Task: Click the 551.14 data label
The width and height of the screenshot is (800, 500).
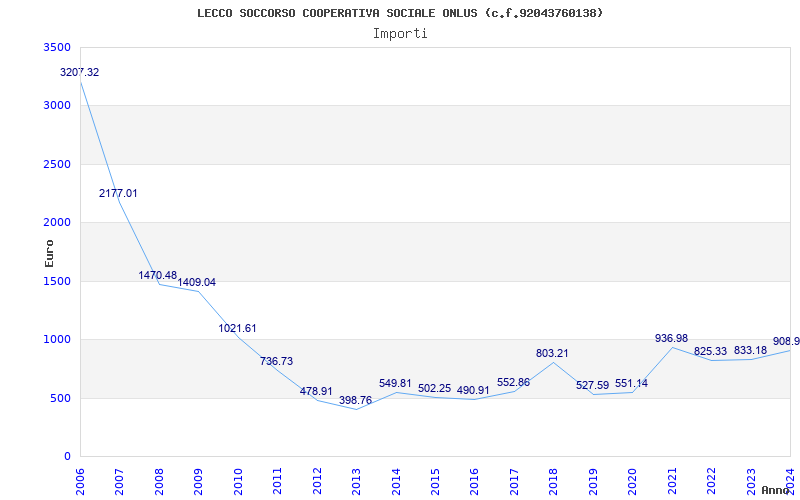Action: coord(631,383)
